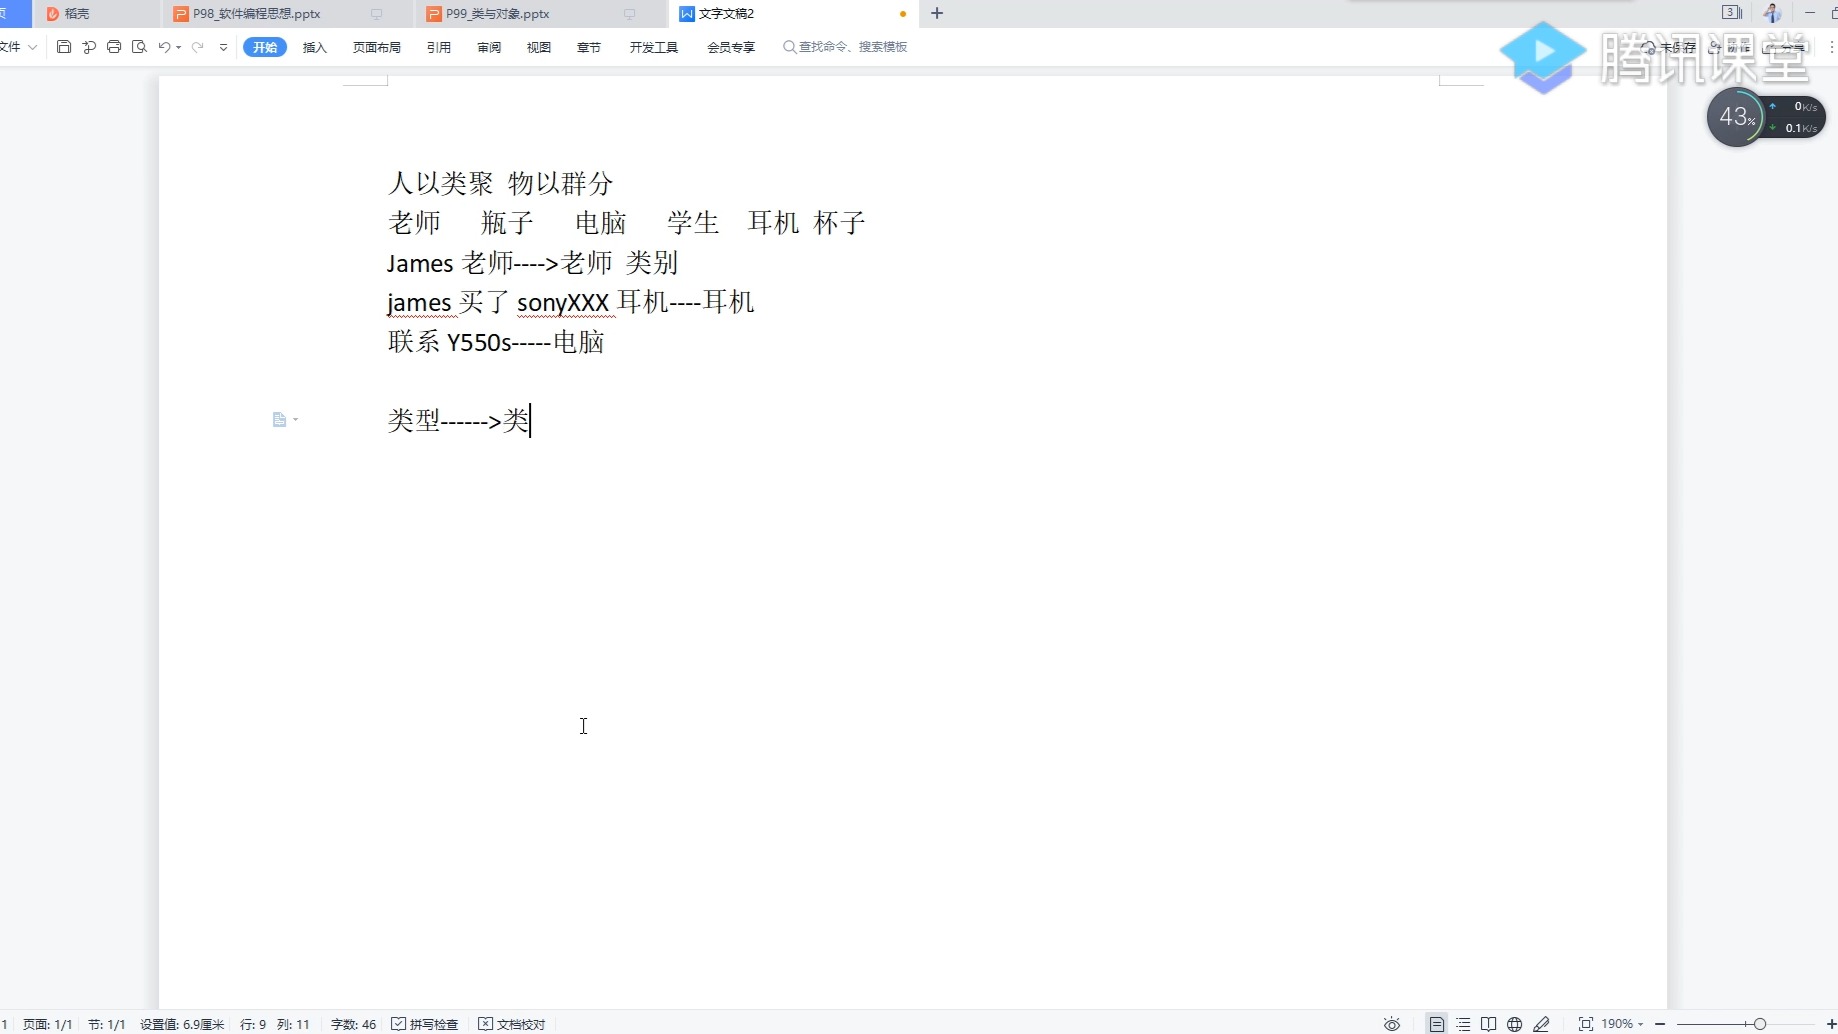Click 文档校对 in the status bar
Viewport: 1838px width, 1034px height.
[512, 1024]
